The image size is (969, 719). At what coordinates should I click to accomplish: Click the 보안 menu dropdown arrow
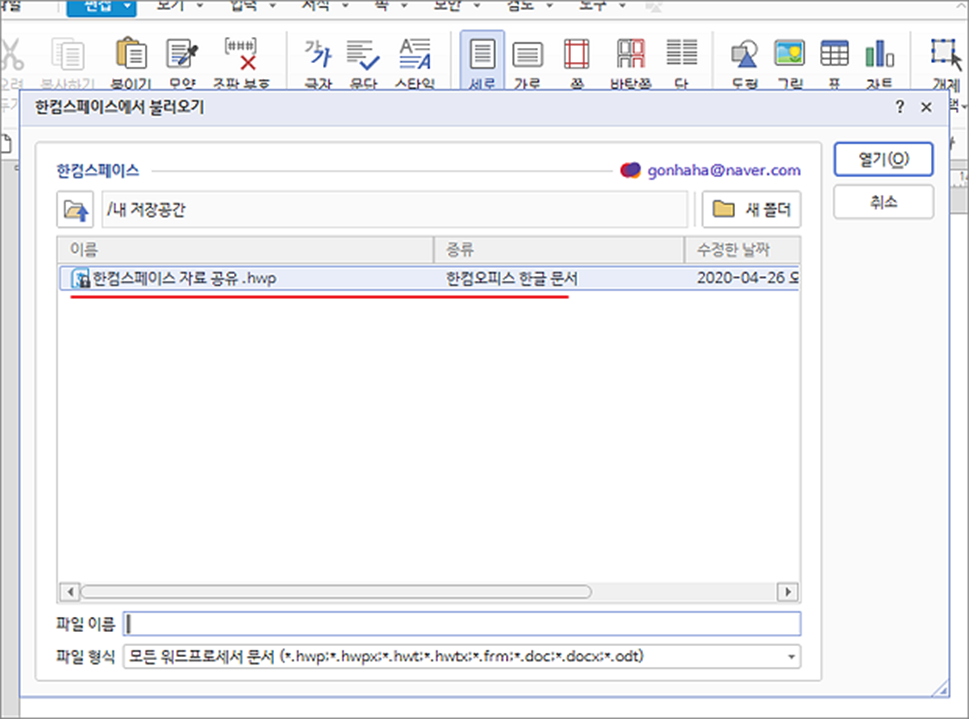477,6
